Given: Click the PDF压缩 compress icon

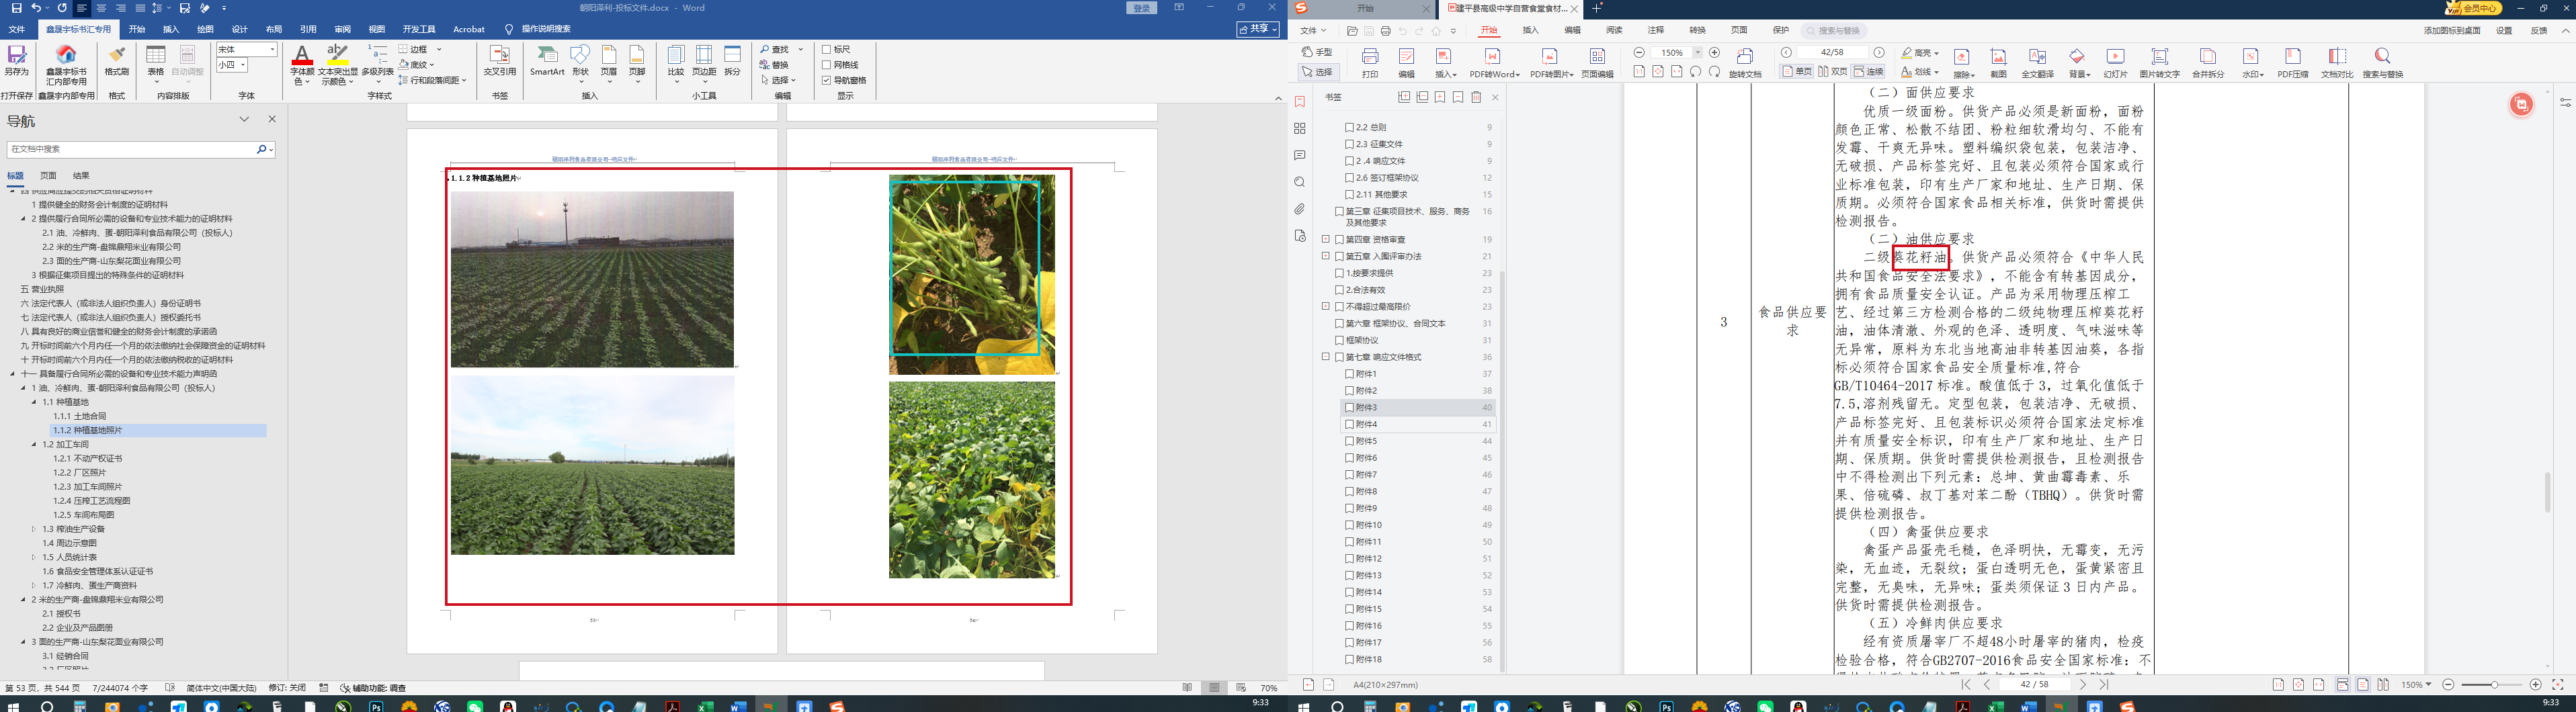Looking at the screenshot, I should [2293, 57].
